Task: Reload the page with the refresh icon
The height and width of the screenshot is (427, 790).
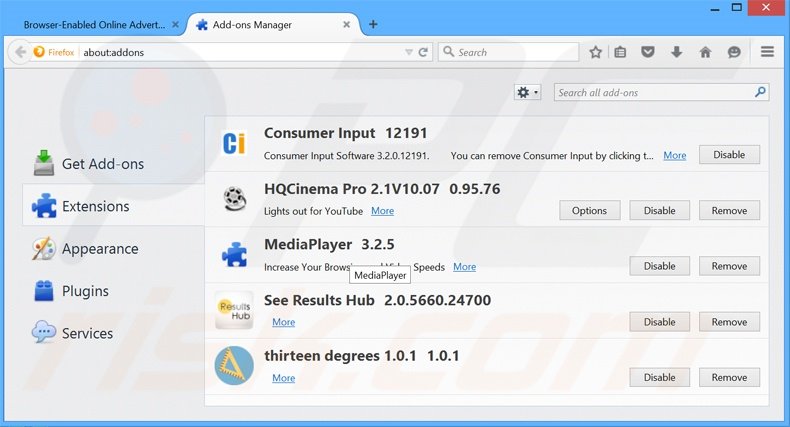Action: [423, 52]
